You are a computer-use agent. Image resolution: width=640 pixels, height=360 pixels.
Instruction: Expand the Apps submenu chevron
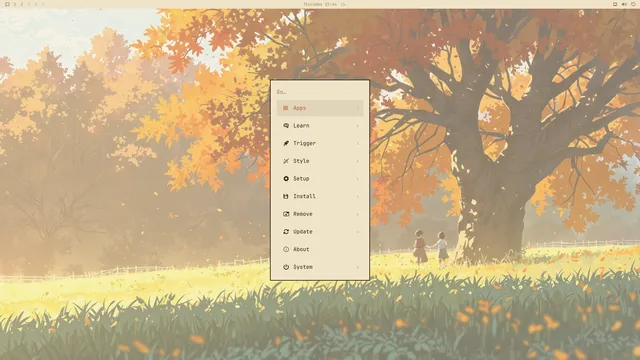coord(358,108)
